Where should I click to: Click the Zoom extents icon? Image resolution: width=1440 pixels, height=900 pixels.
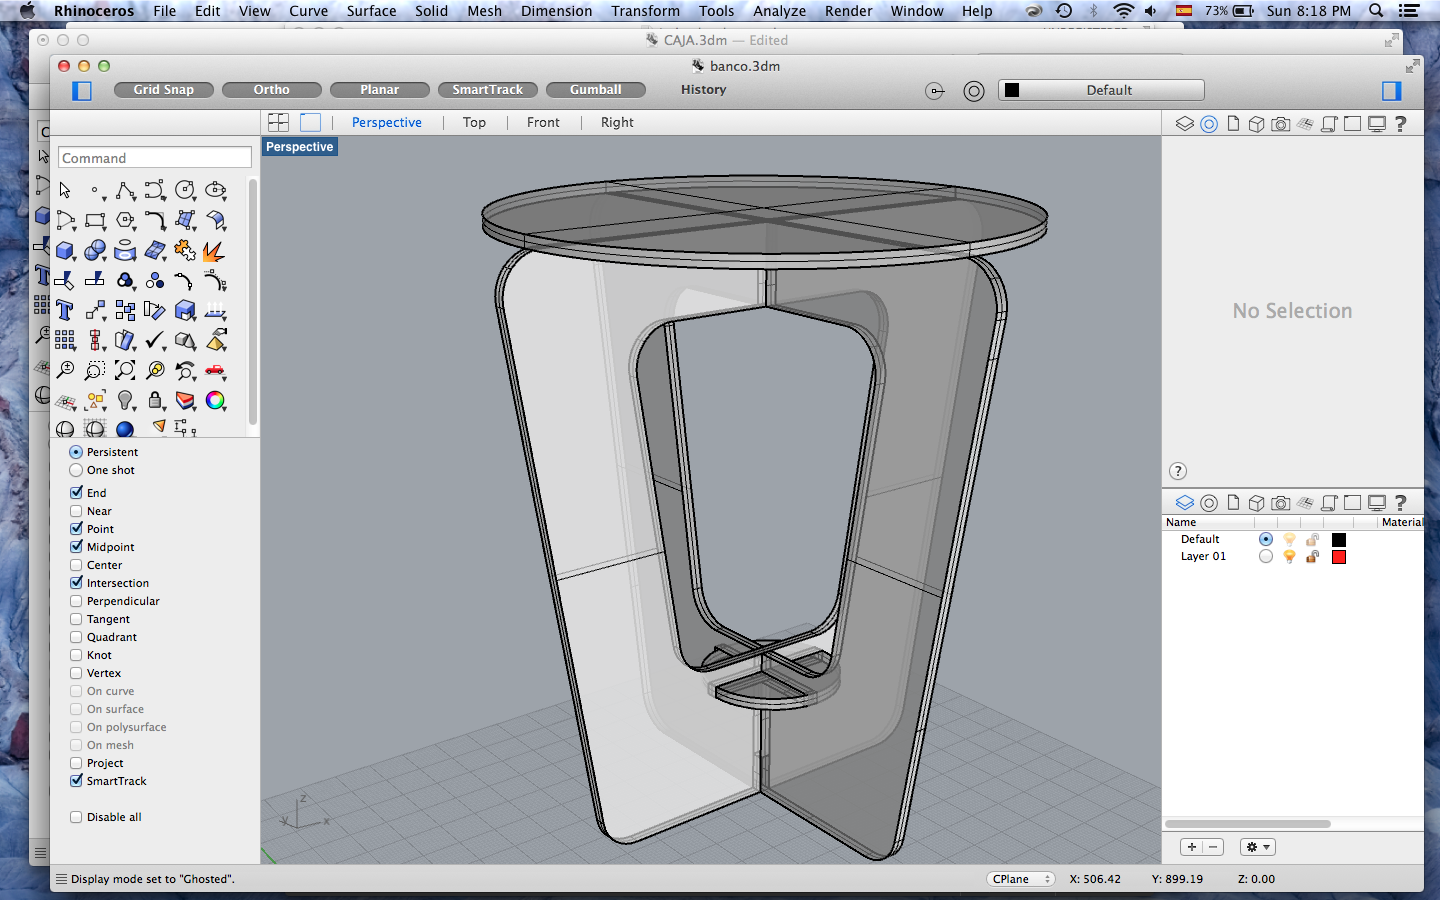pos(125,370)
